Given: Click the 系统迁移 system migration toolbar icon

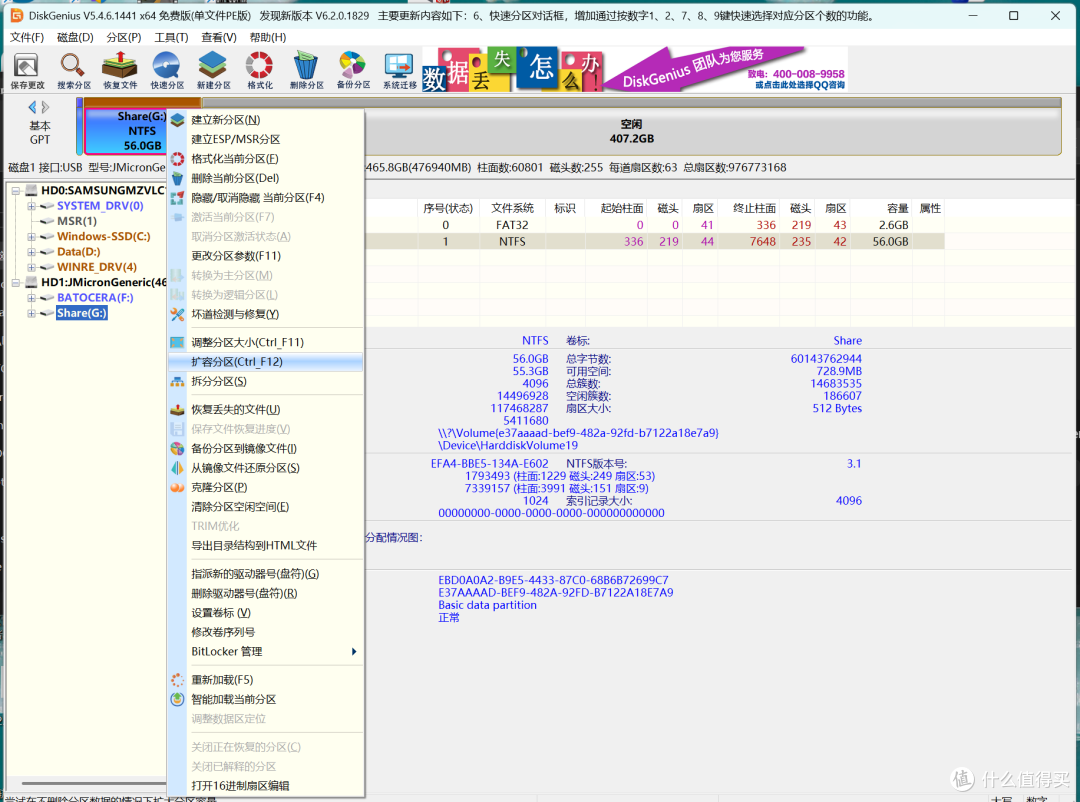Looking at the screenshot, I should [399, 70].
